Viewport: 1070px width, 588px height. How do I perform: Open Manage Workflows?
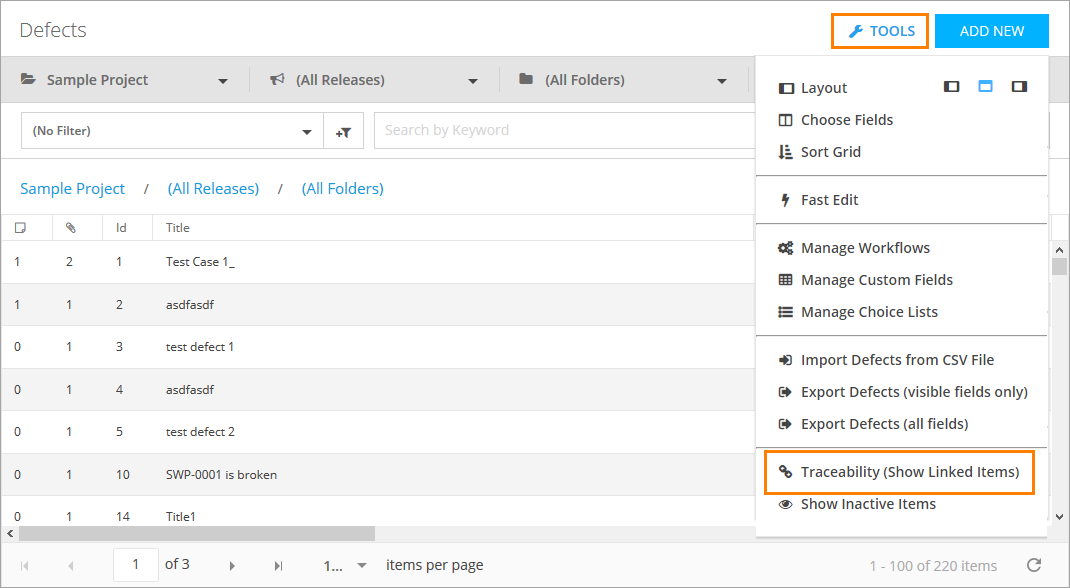coord(854,248)
